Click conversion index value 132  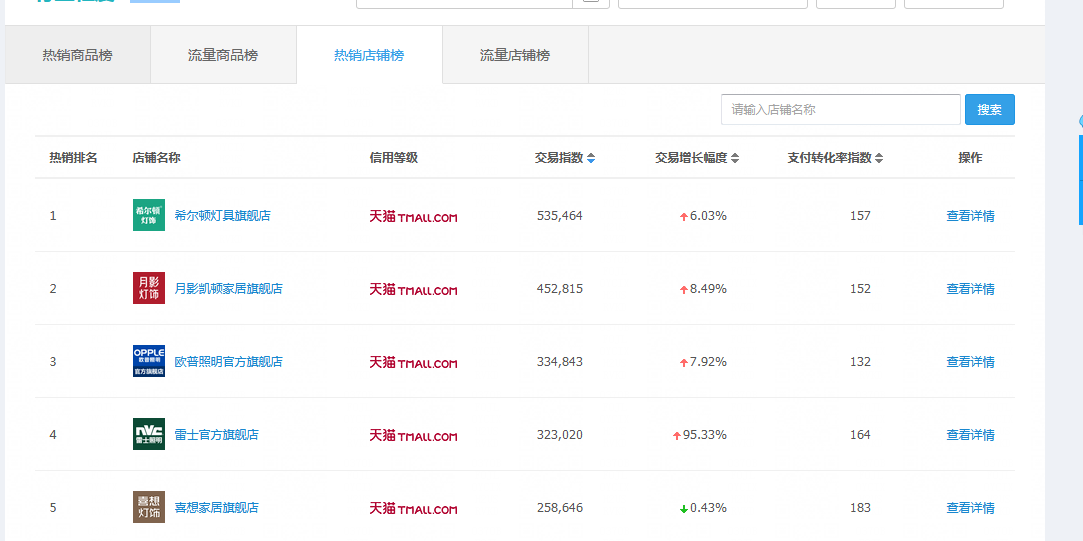tap(860, 361)
